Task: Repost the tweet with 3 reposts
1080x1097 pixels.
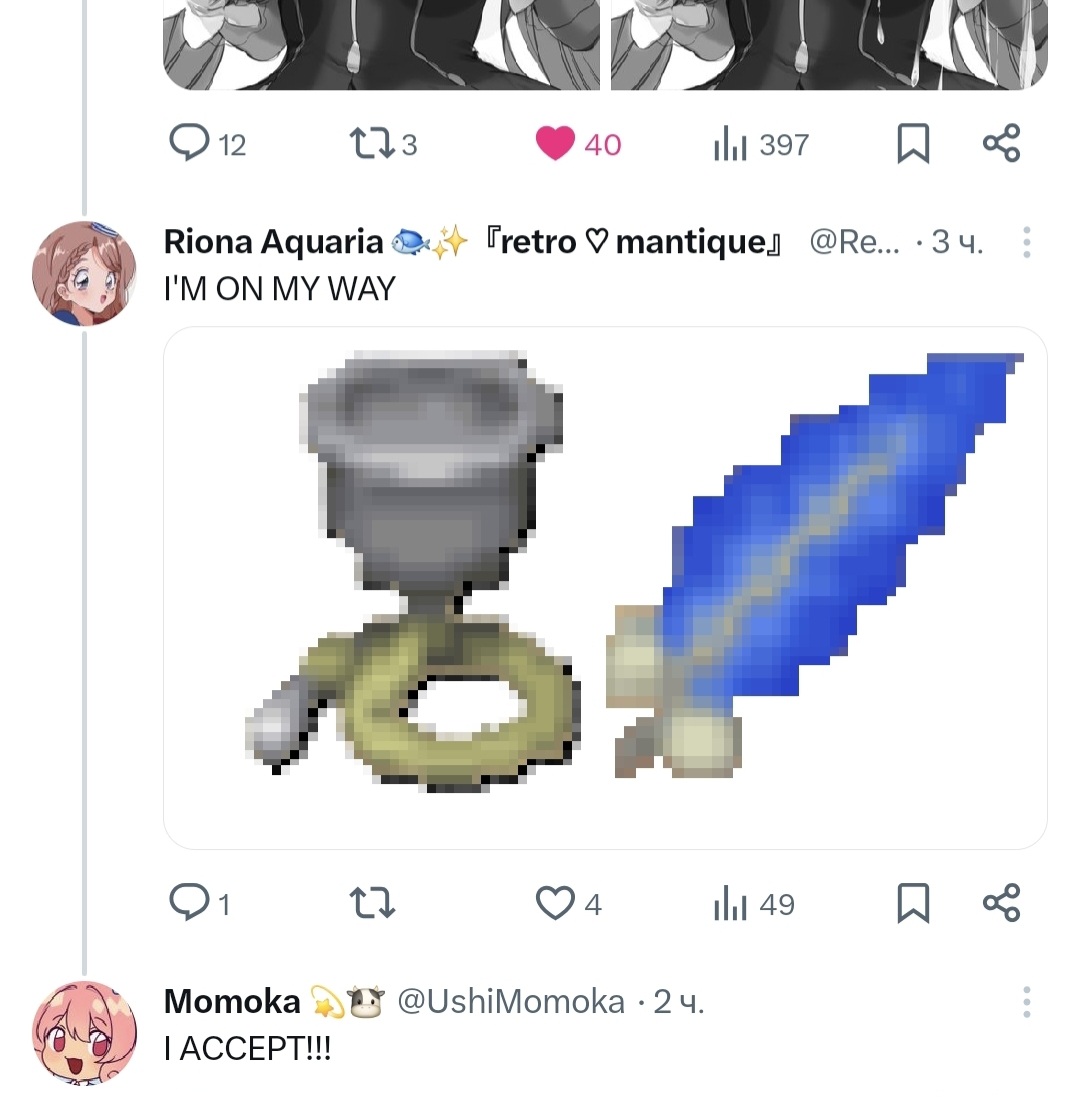Action: [x=383, y=143]
